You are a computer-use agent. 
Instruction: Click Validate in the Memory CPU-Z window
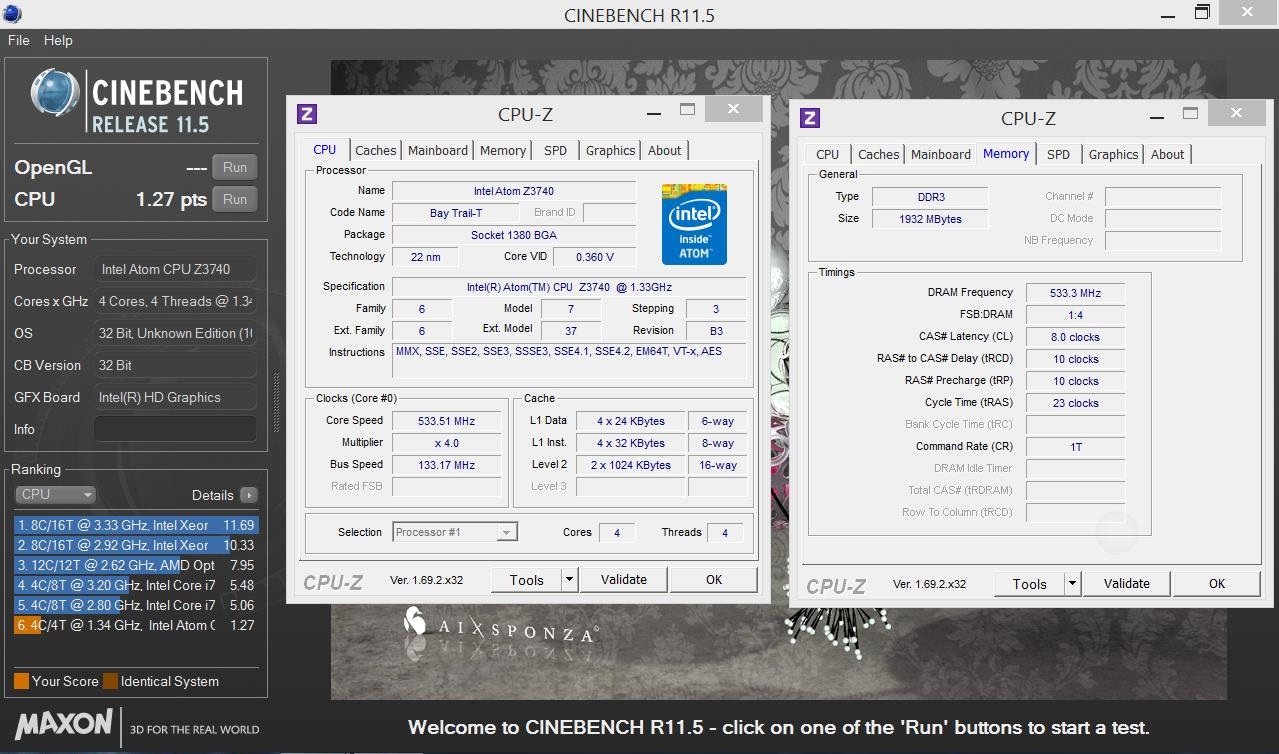[1127, 583]
